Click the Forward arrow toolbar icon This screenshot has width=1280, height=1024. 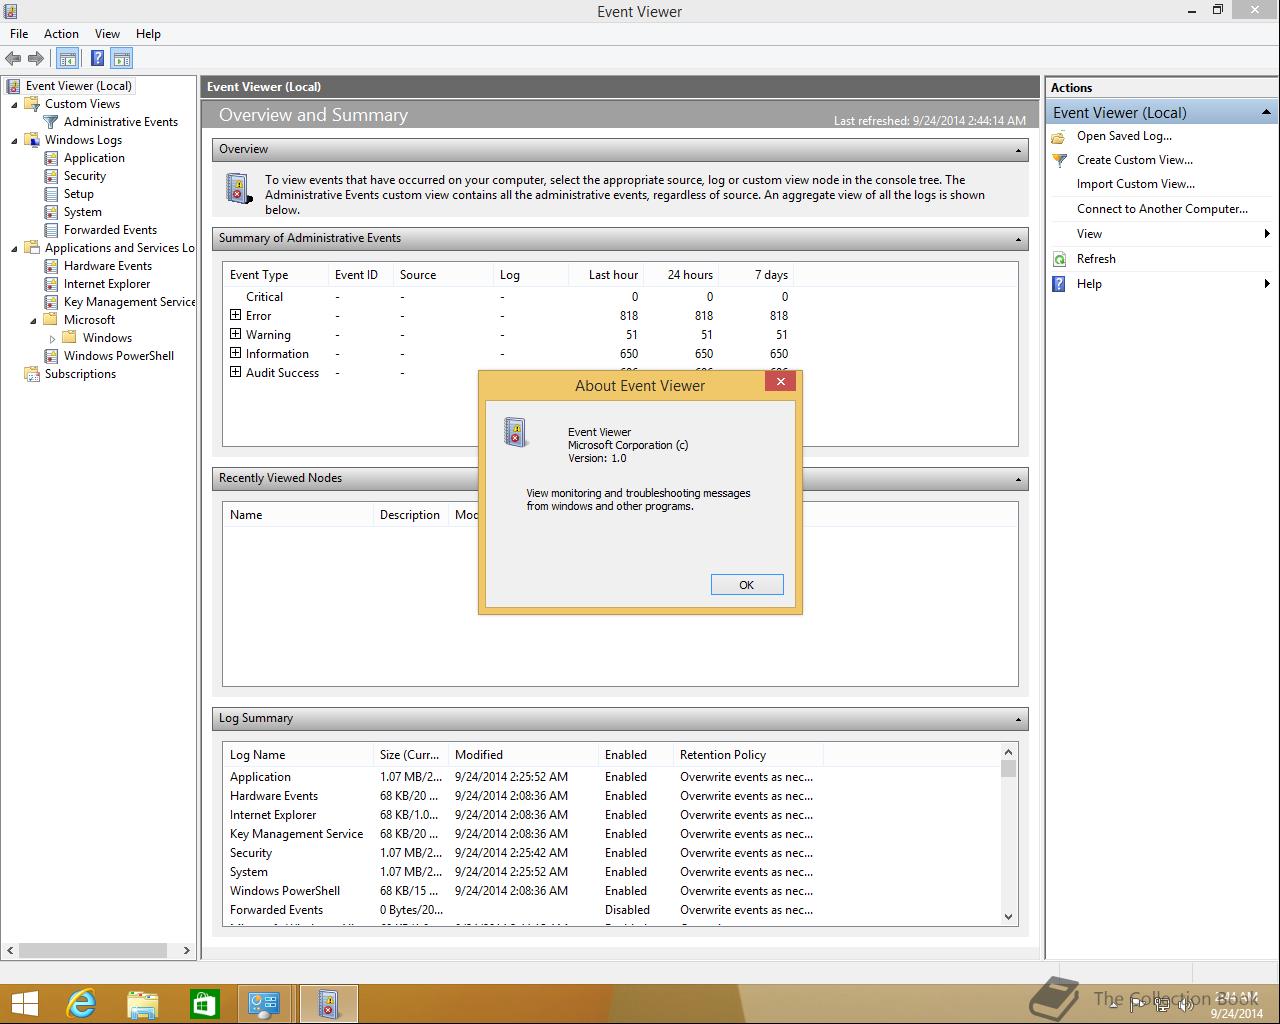[36, 59]
